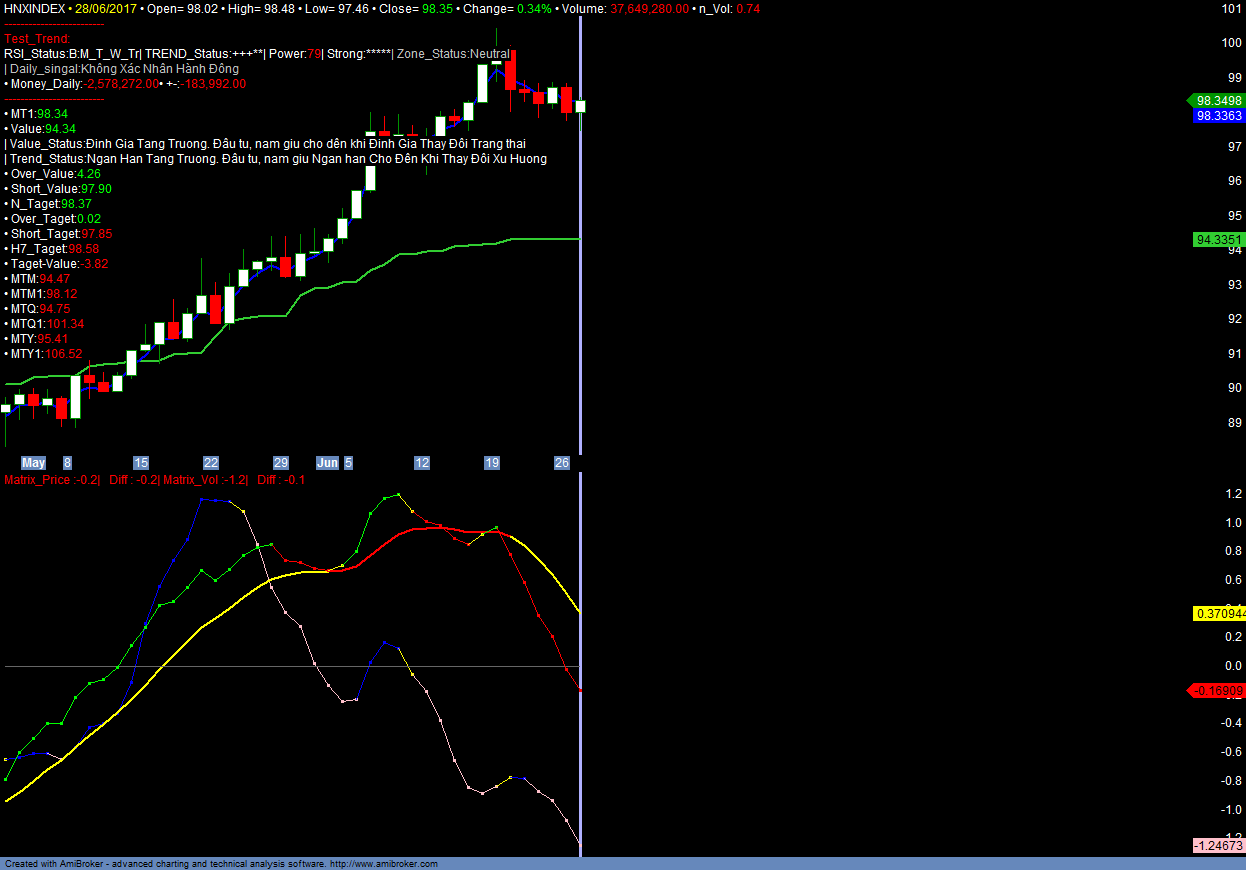Click the May label on date axis
The image size is (1246, 870).
tap(34, 463)
